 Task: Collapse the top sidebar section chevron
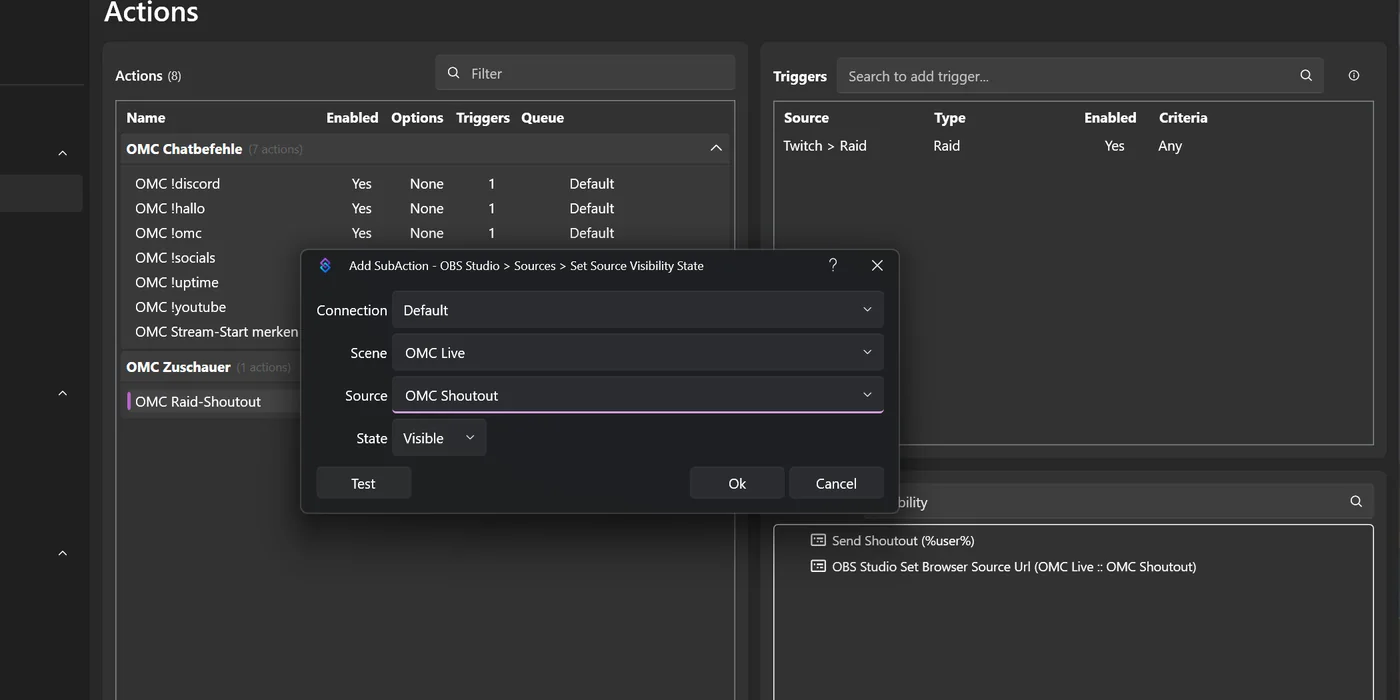62,153
